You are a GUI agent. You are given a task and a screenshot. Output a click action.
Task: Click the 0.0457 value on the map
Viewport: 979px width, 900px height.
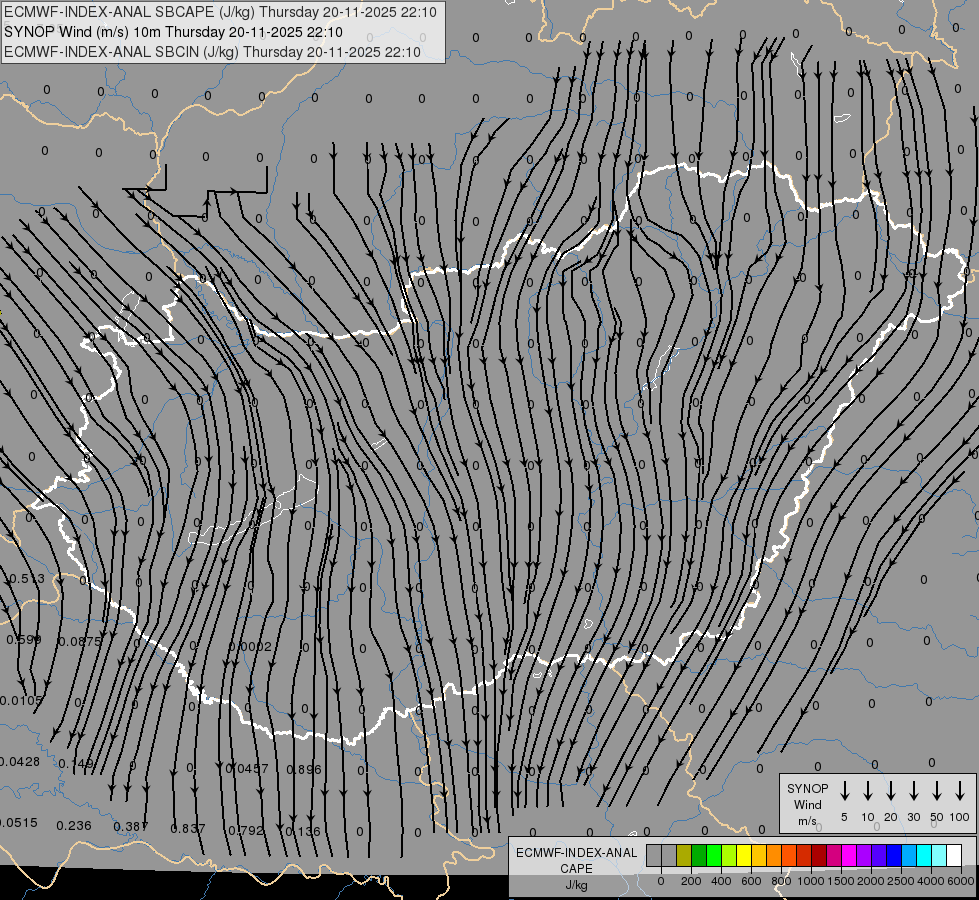pos(247,768)
